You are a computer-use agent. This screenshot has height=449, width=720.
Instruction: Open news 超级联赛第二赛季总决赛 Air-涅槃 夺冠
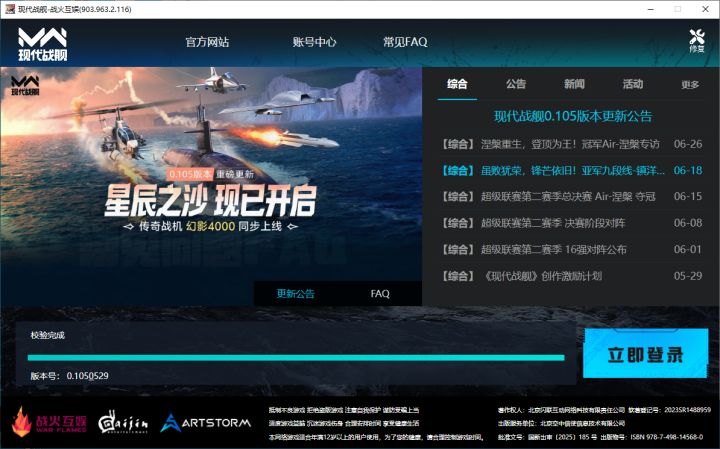571,196
